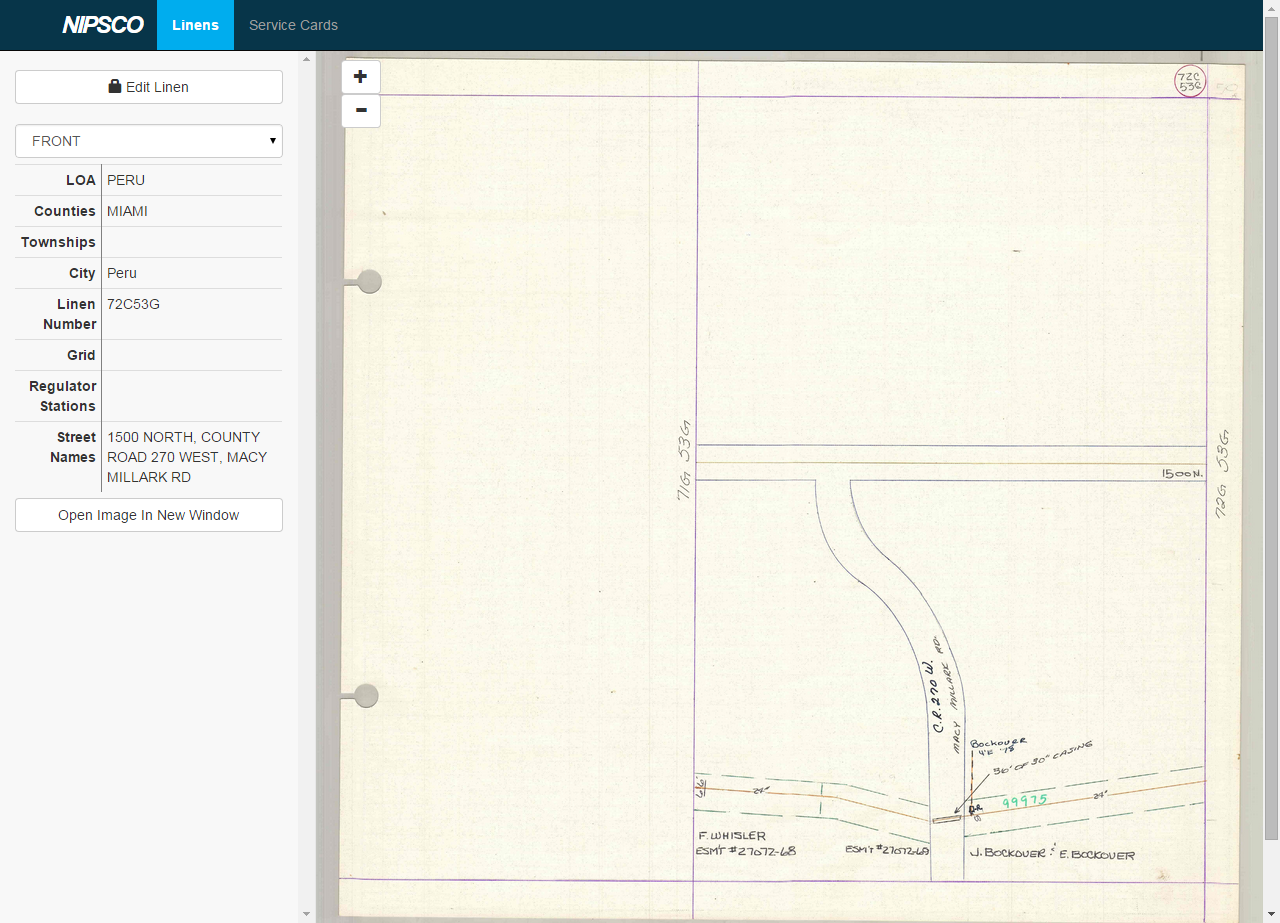Click the NIPSCO logo
Image resolution: width=1280 pixels, height=923 pixels.
pos(103,25)
